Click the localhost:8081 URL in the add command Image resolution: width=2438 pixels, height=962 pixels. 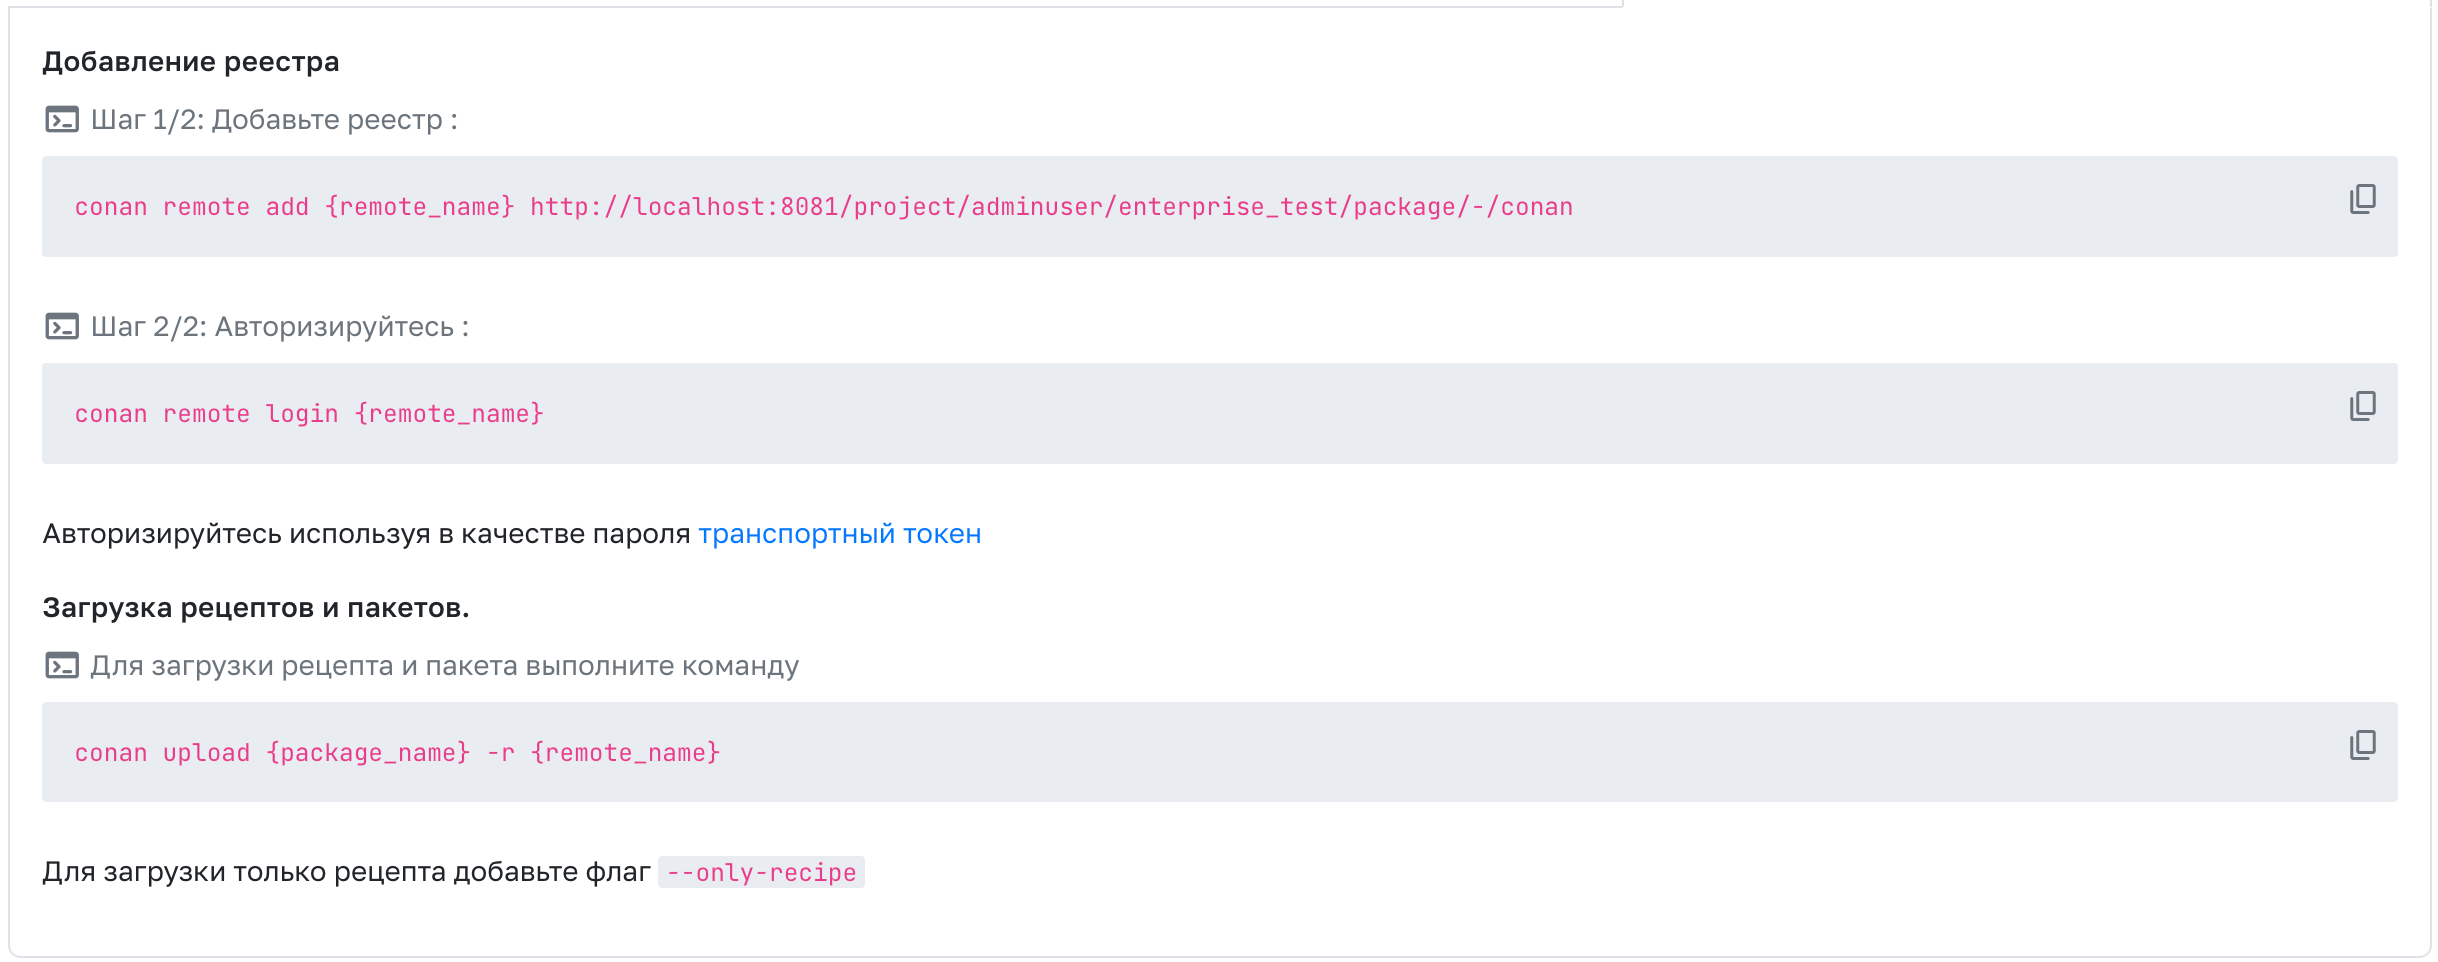[1050, 207]
